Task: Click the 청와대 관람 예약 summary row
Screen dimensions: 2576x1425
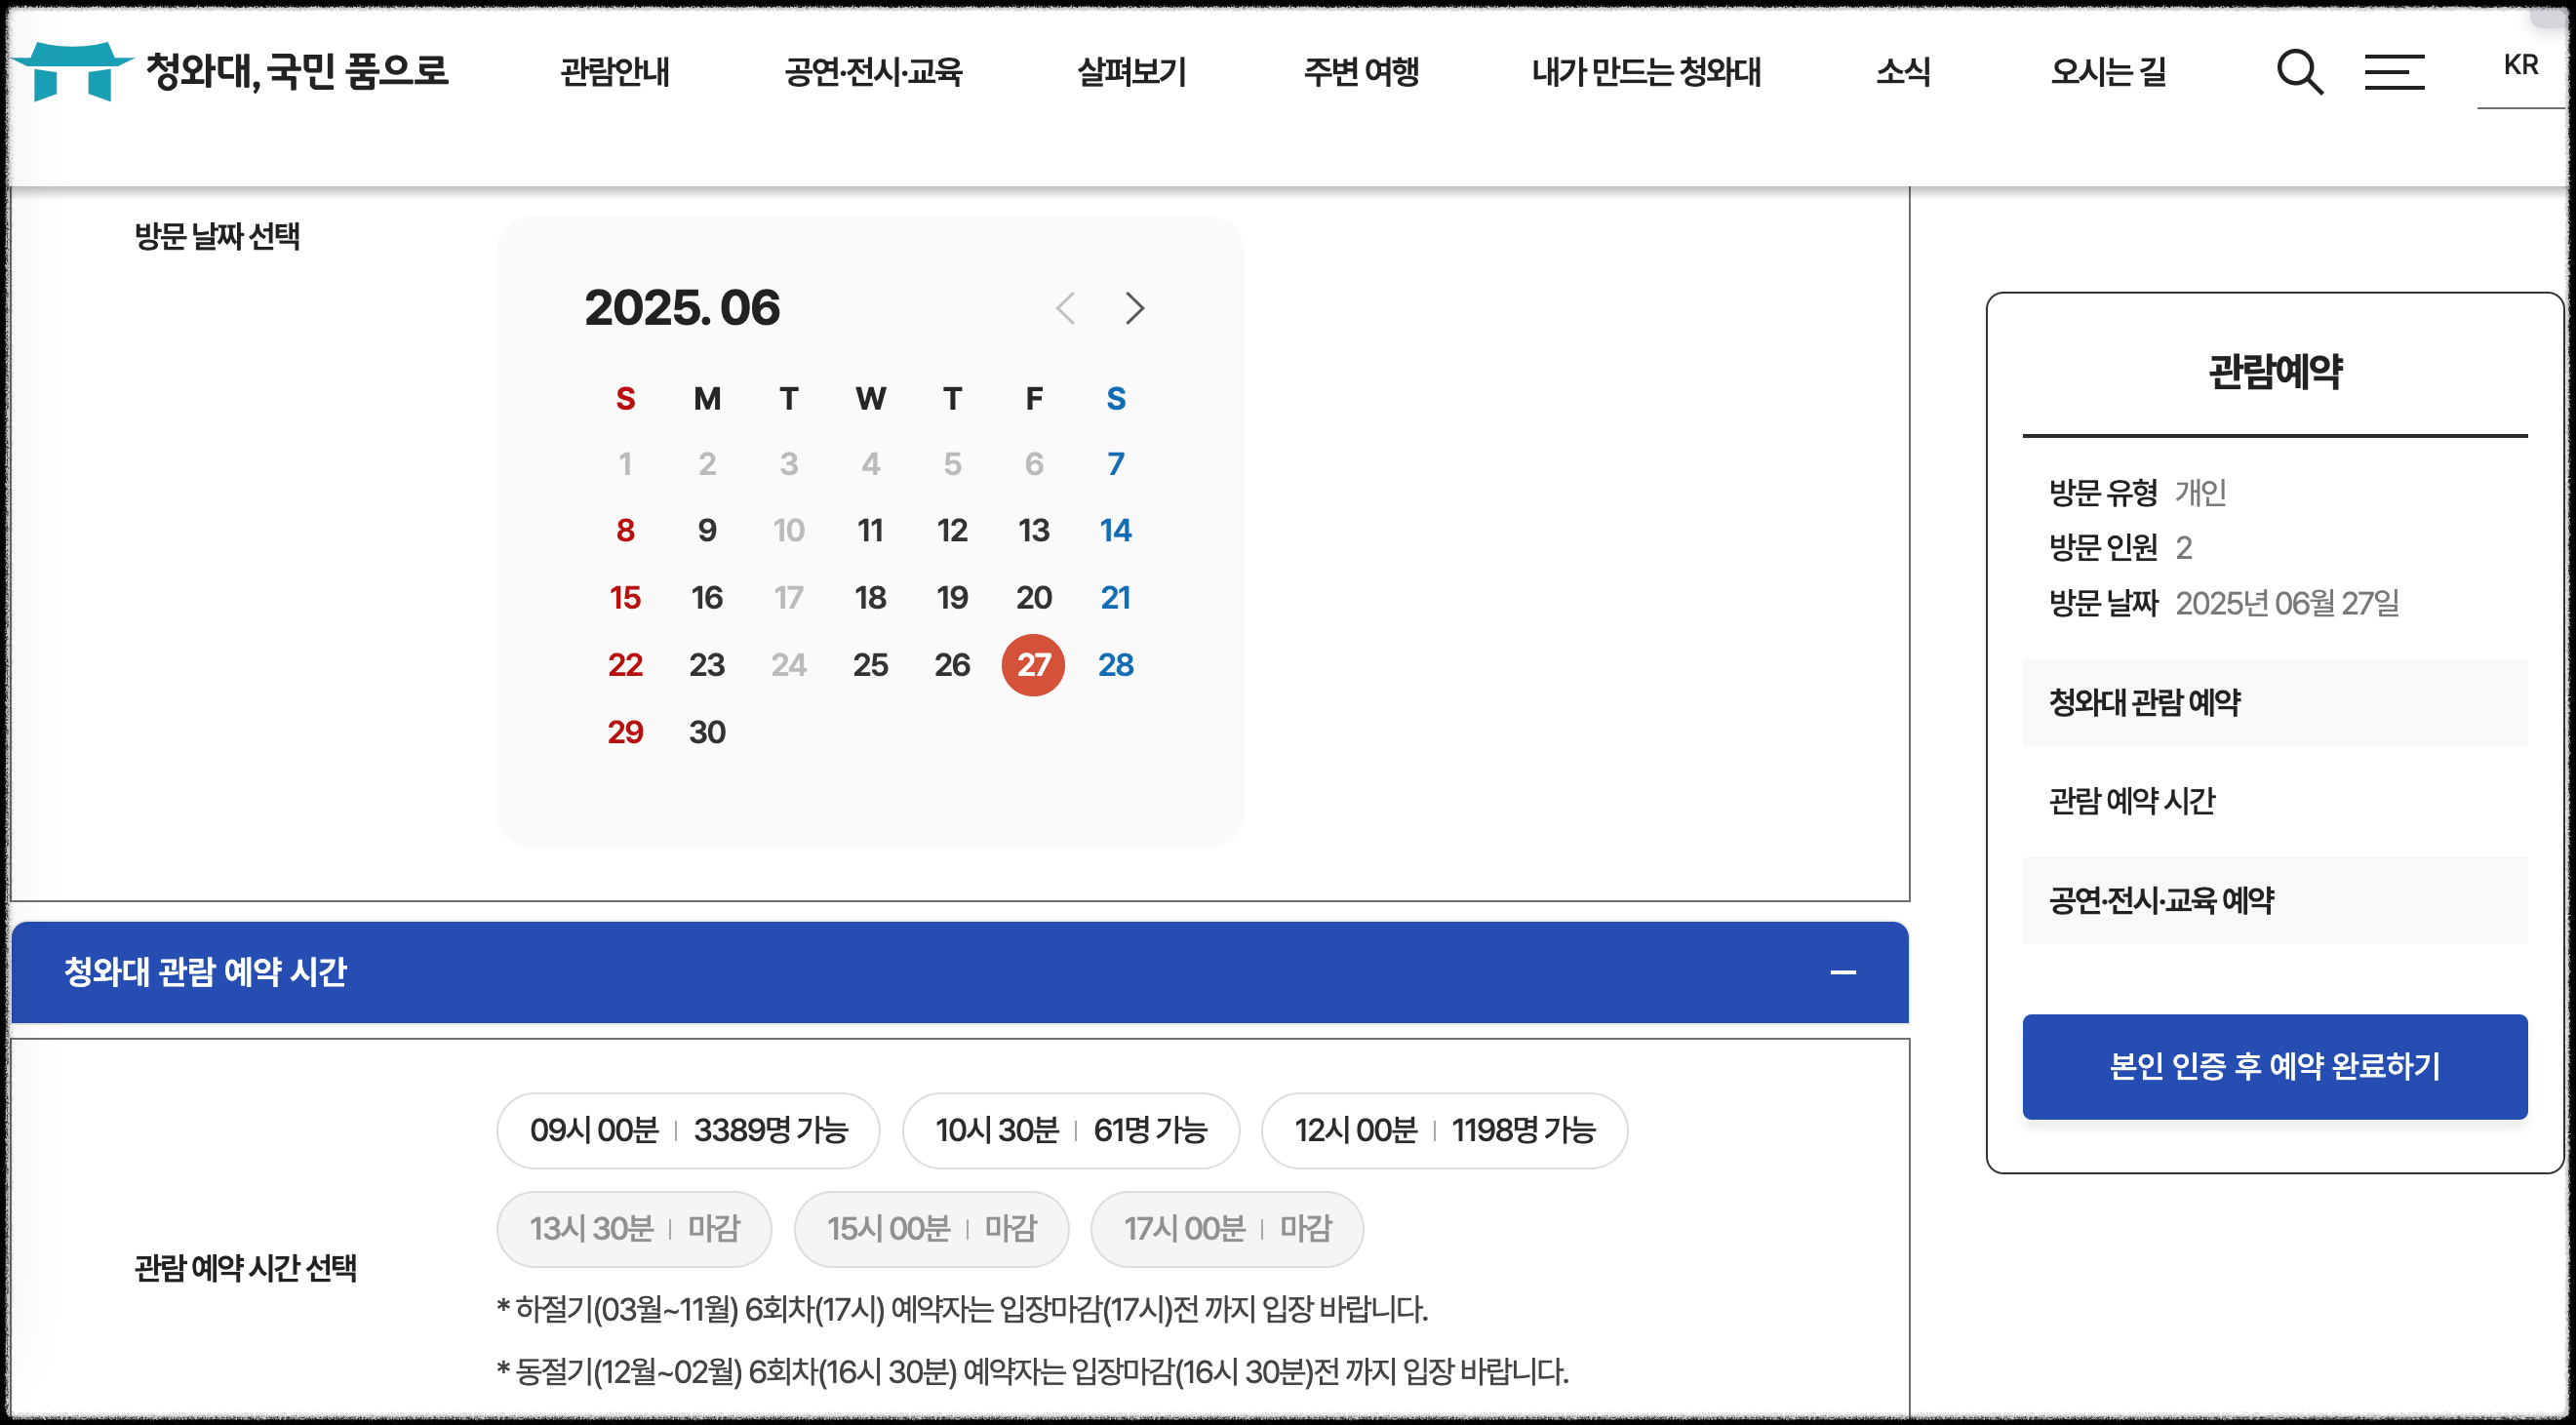Action: (2274, 702)
